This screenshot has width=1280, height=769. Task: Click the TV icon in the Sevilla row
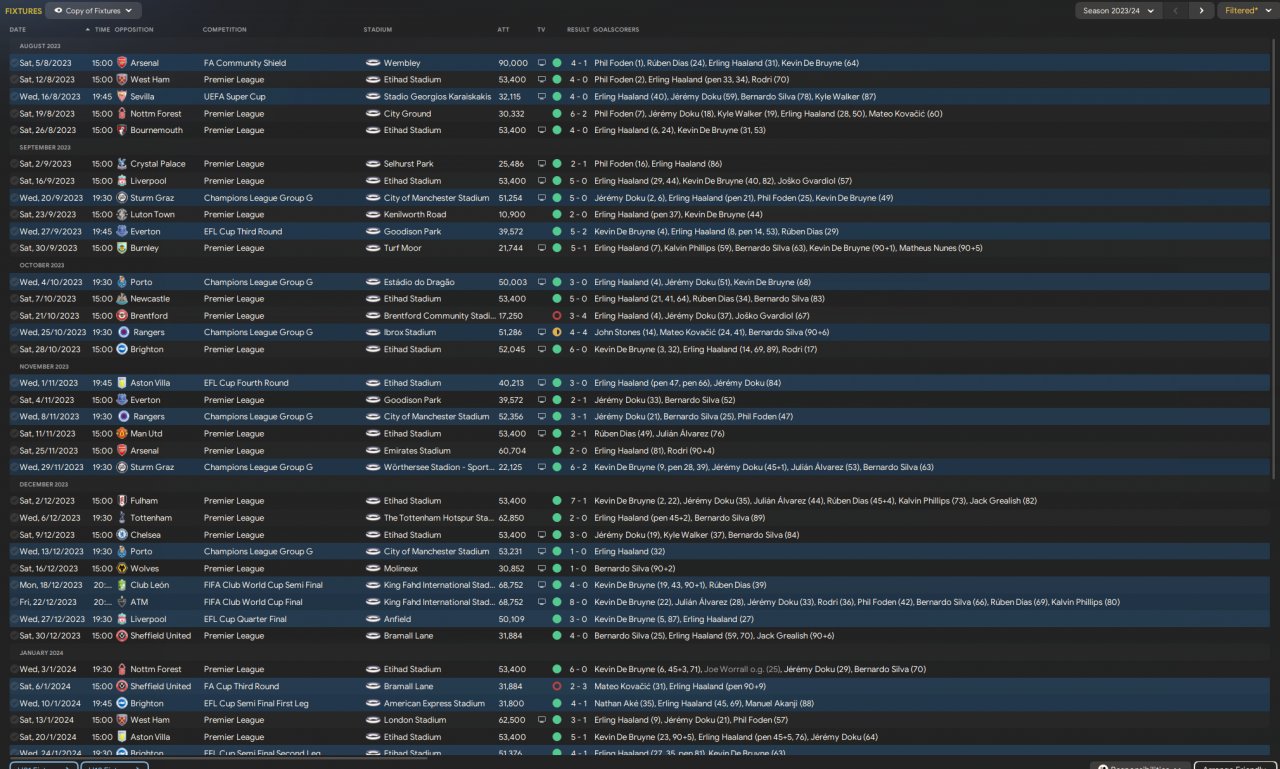point(541,97)
